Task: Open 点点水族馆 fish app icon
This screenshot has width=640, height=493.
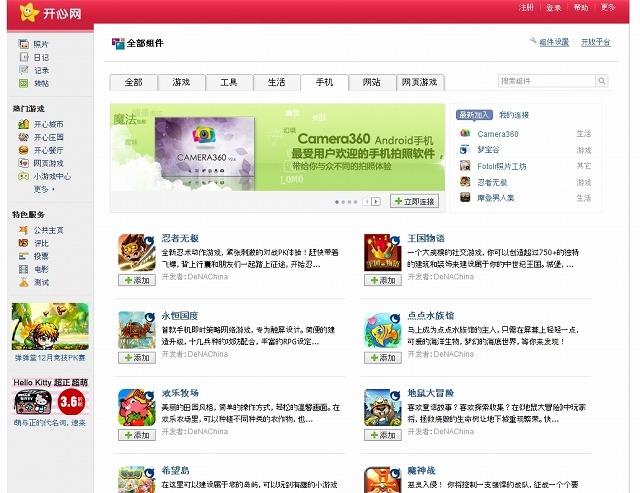Action: click(x=382, y=330)
